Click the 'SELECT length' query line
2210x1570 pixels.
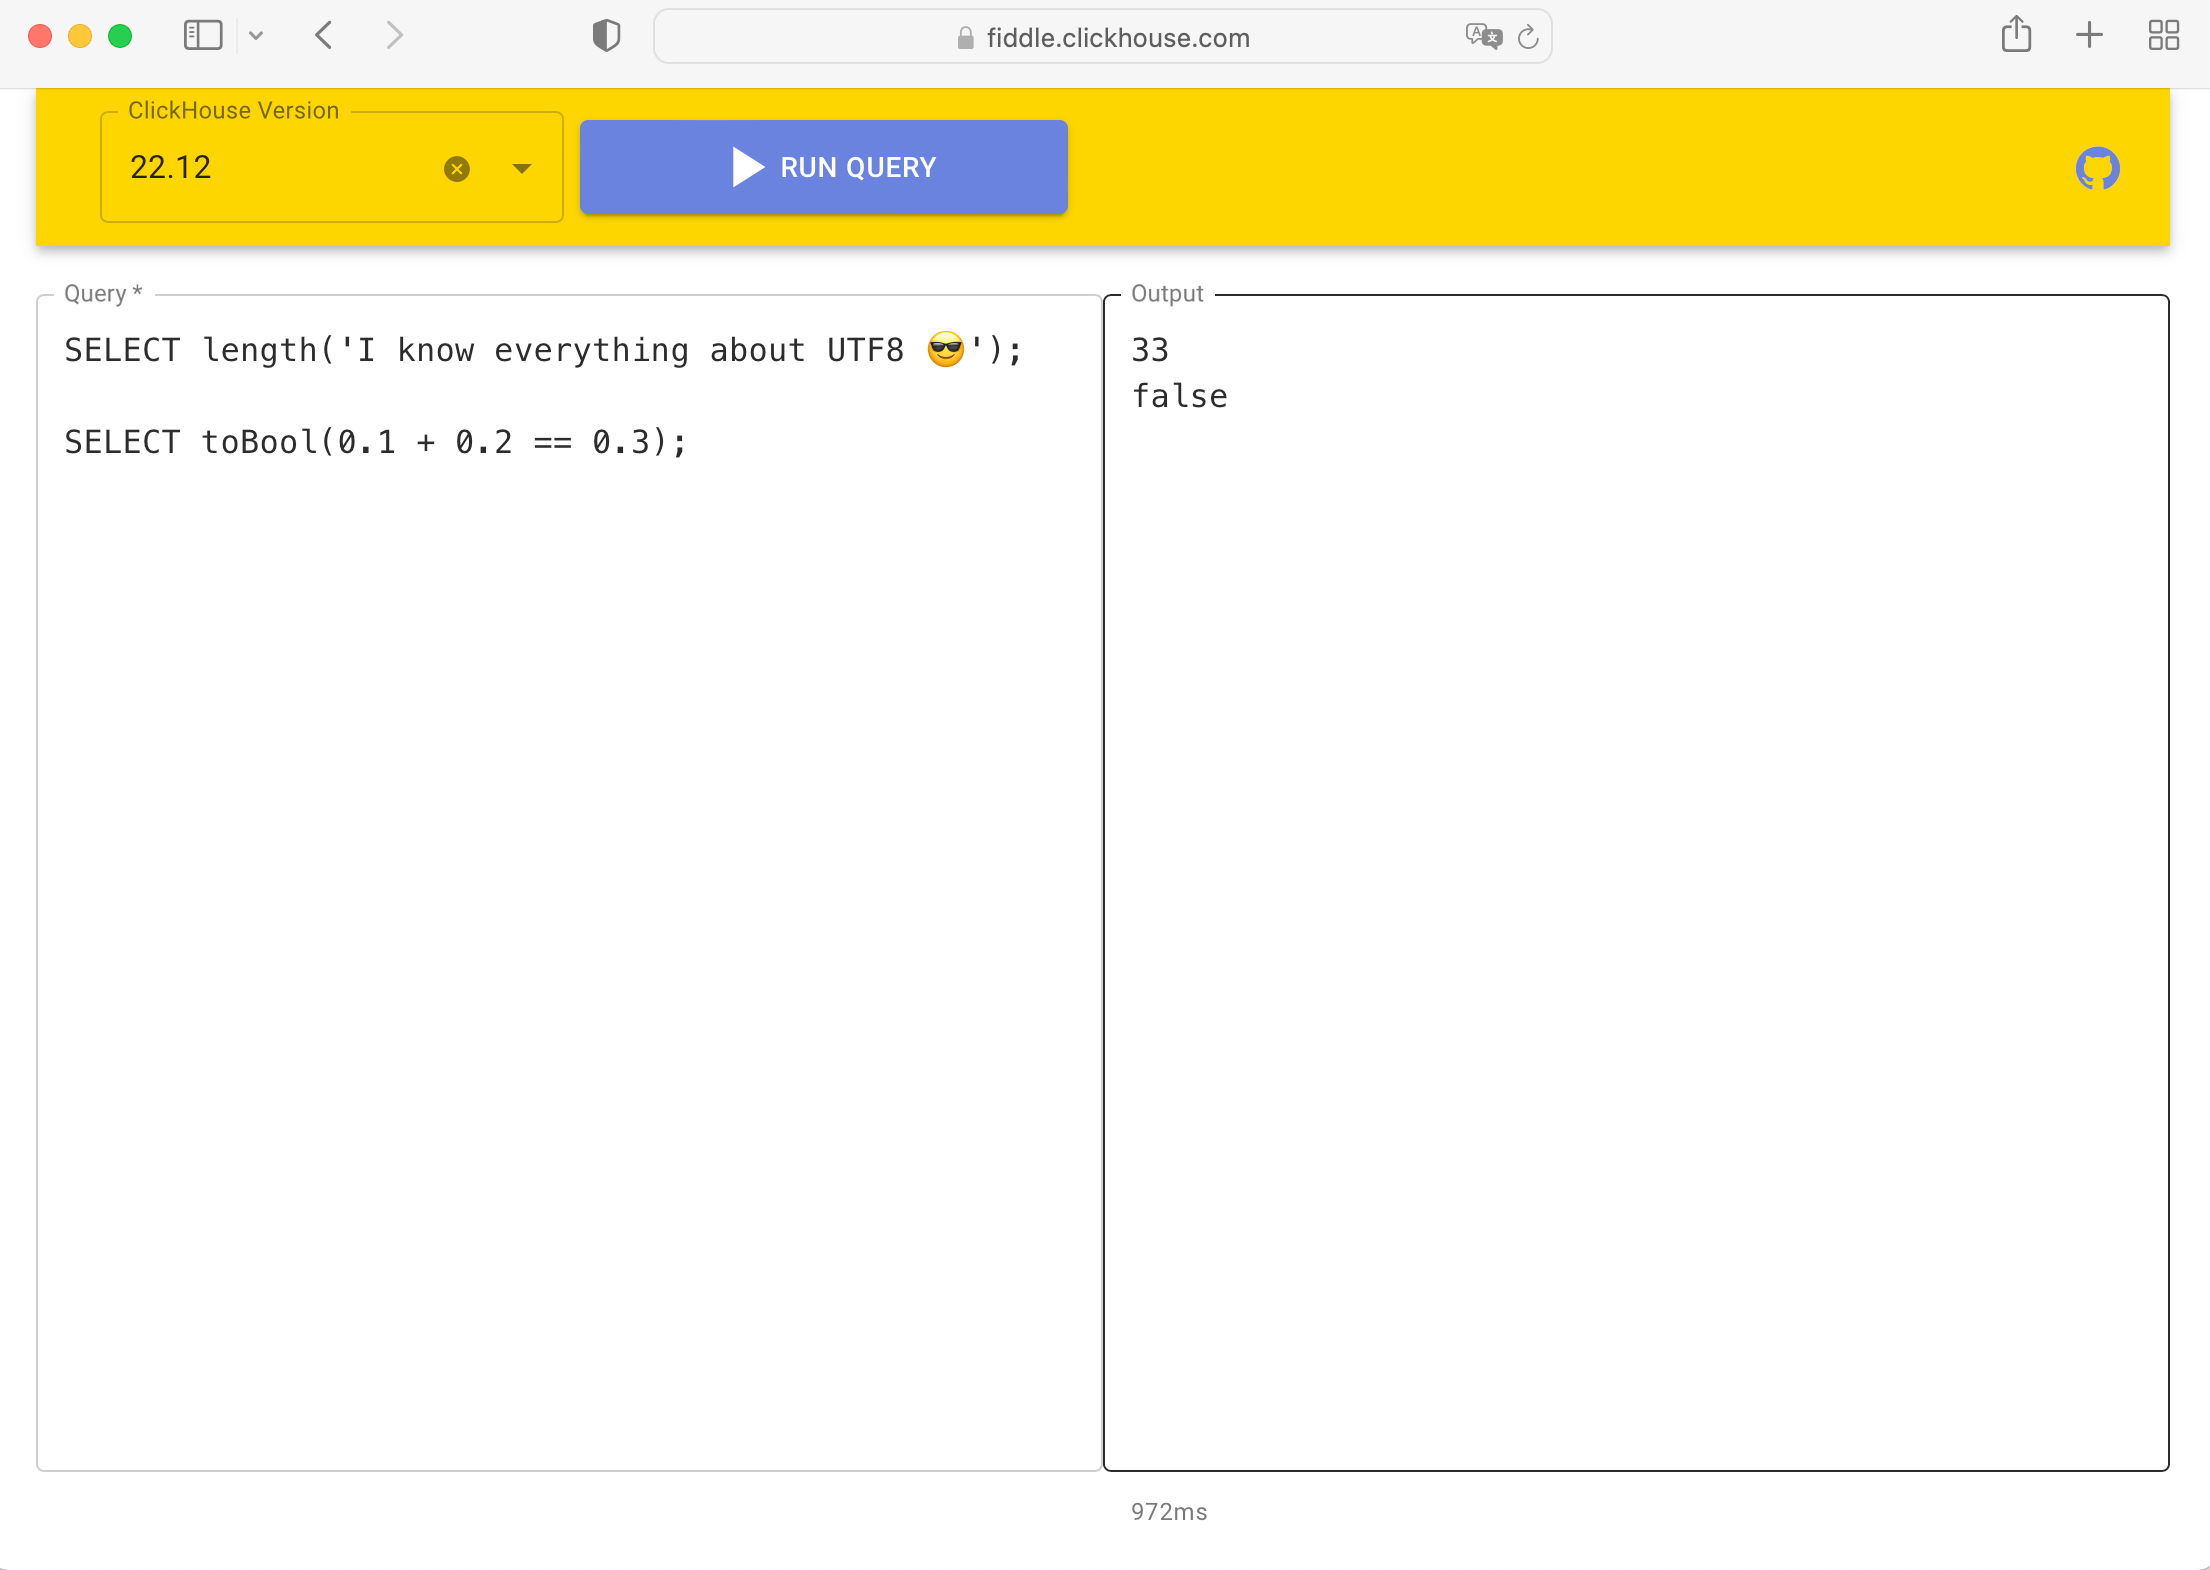click(543, 350)
